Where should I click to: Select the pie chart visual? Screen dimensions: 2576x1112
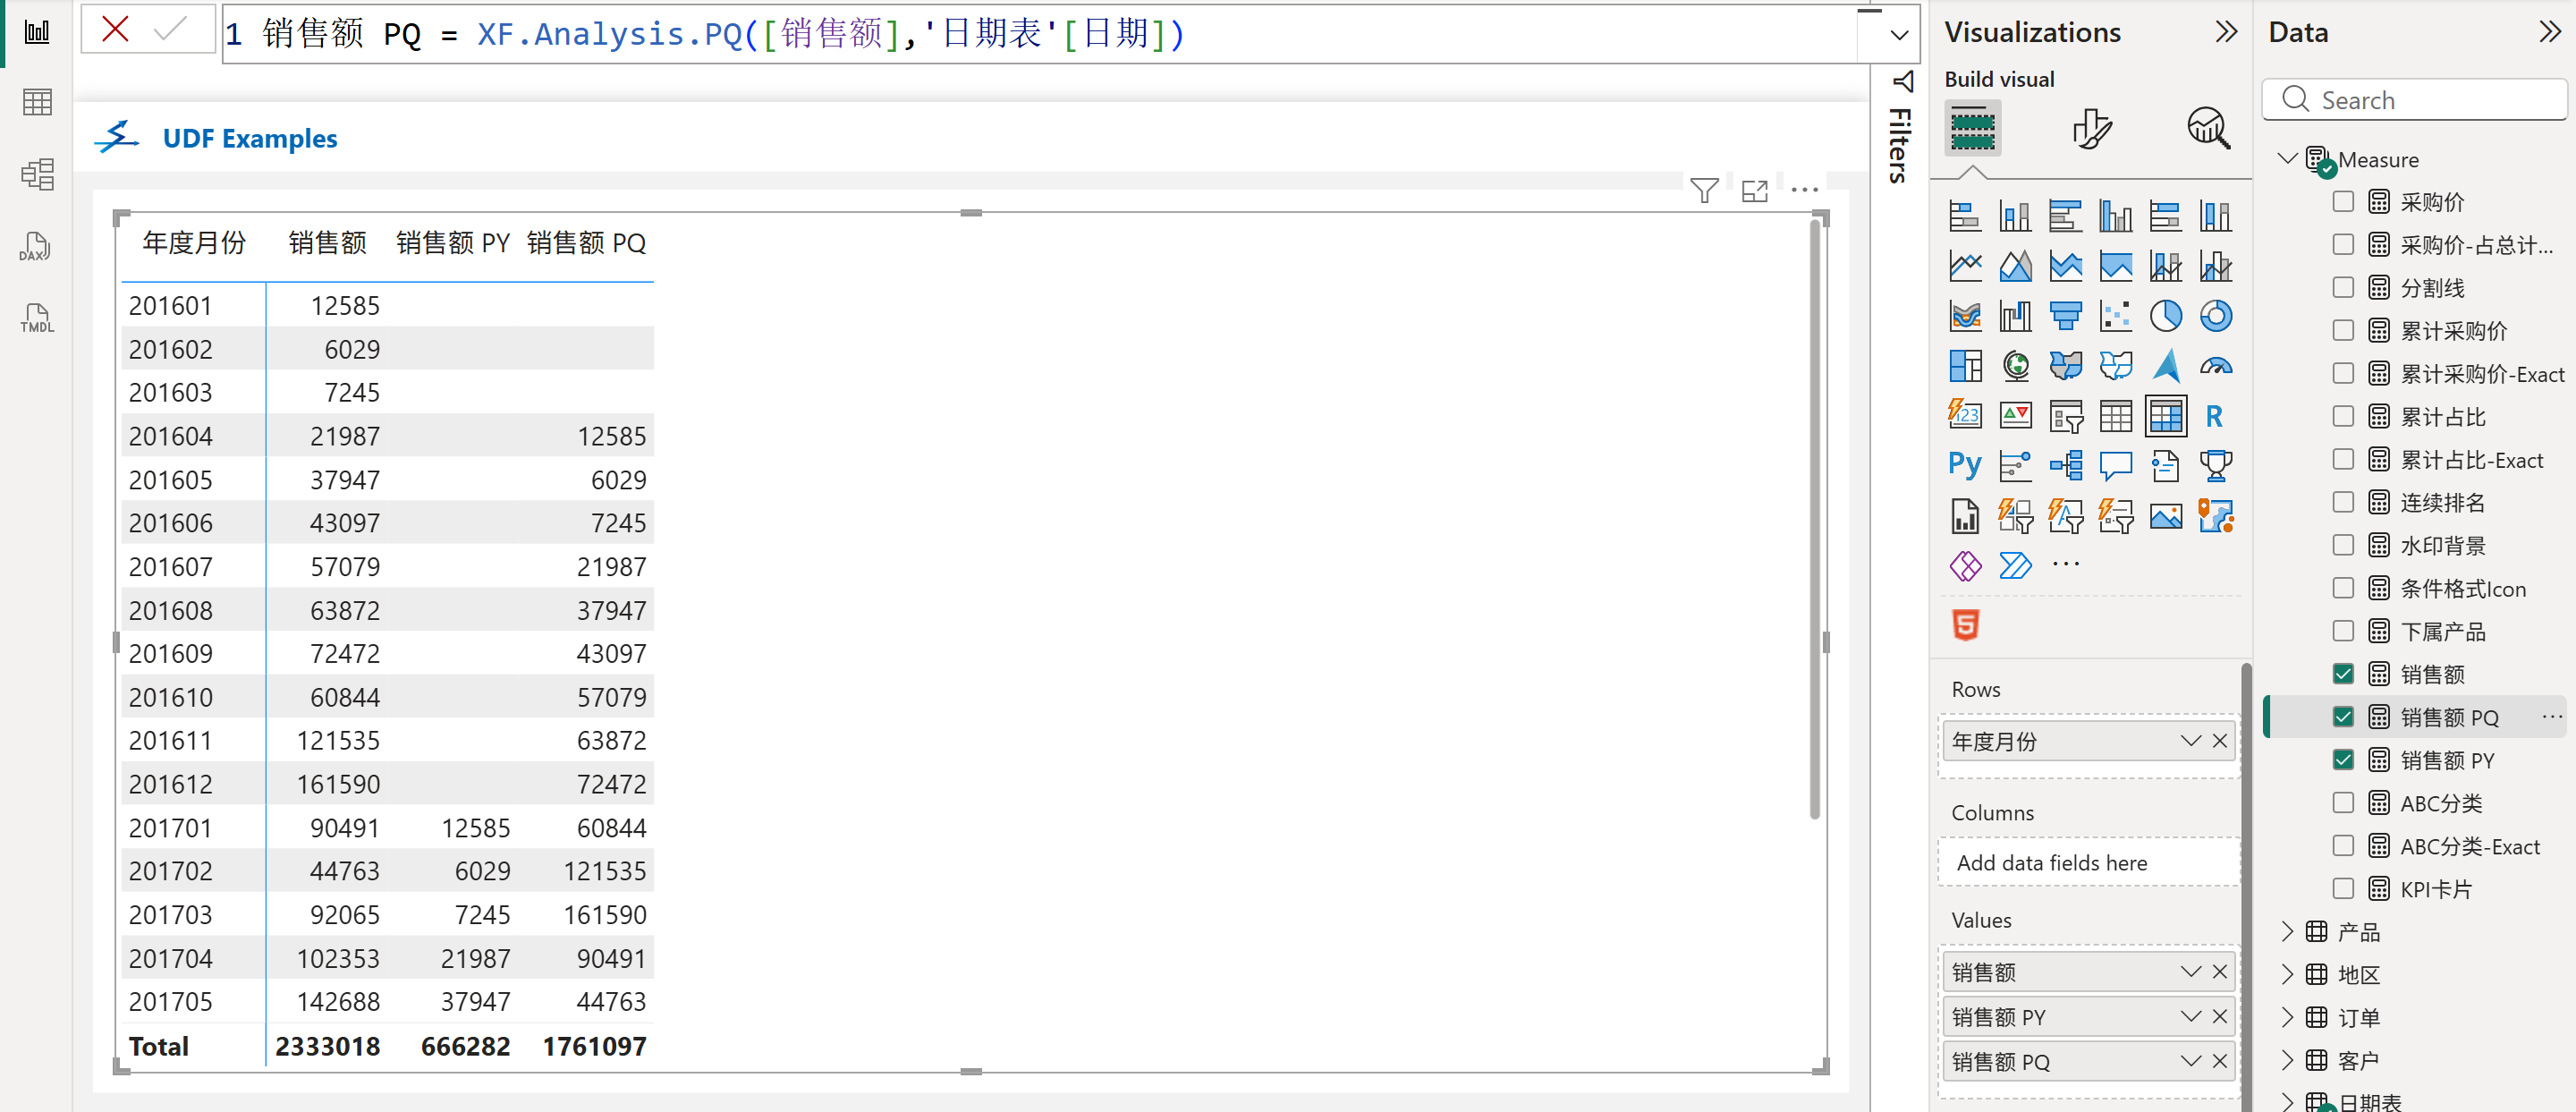[x=2165, y=316]
